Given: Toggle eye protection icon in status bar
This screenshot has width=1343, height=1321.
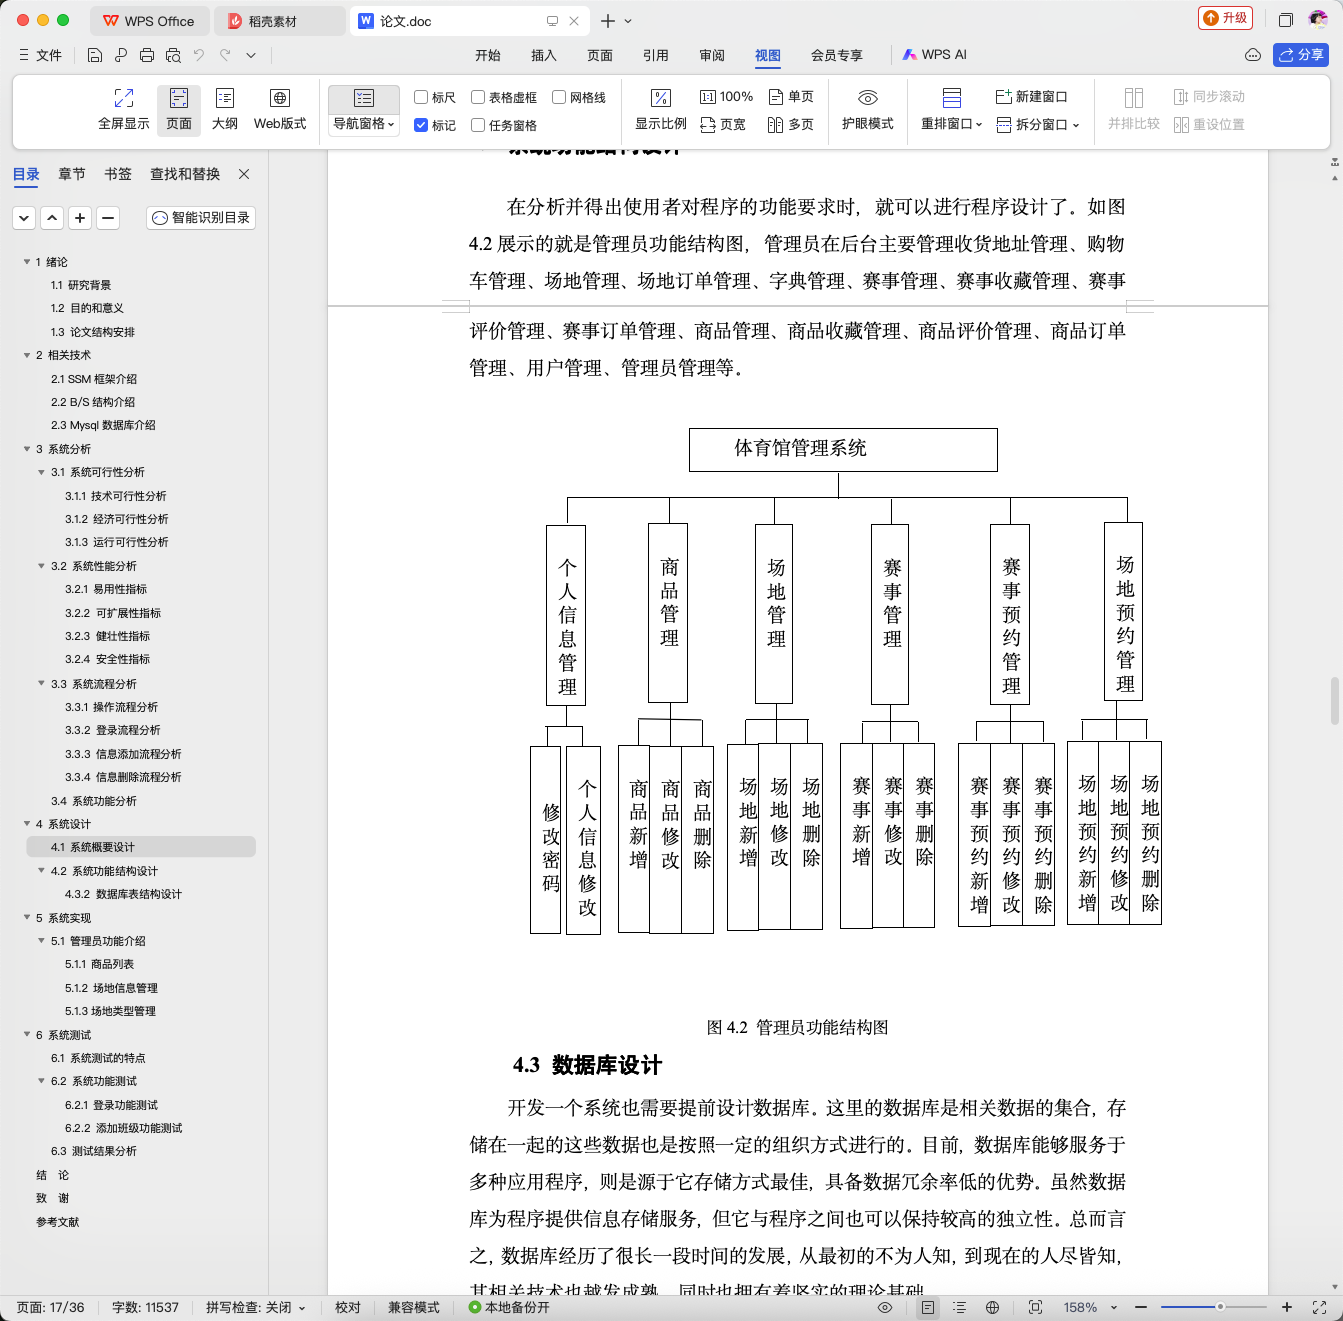Looking at the screenshot, I should pyautogui.click(x=884, y=1307).
